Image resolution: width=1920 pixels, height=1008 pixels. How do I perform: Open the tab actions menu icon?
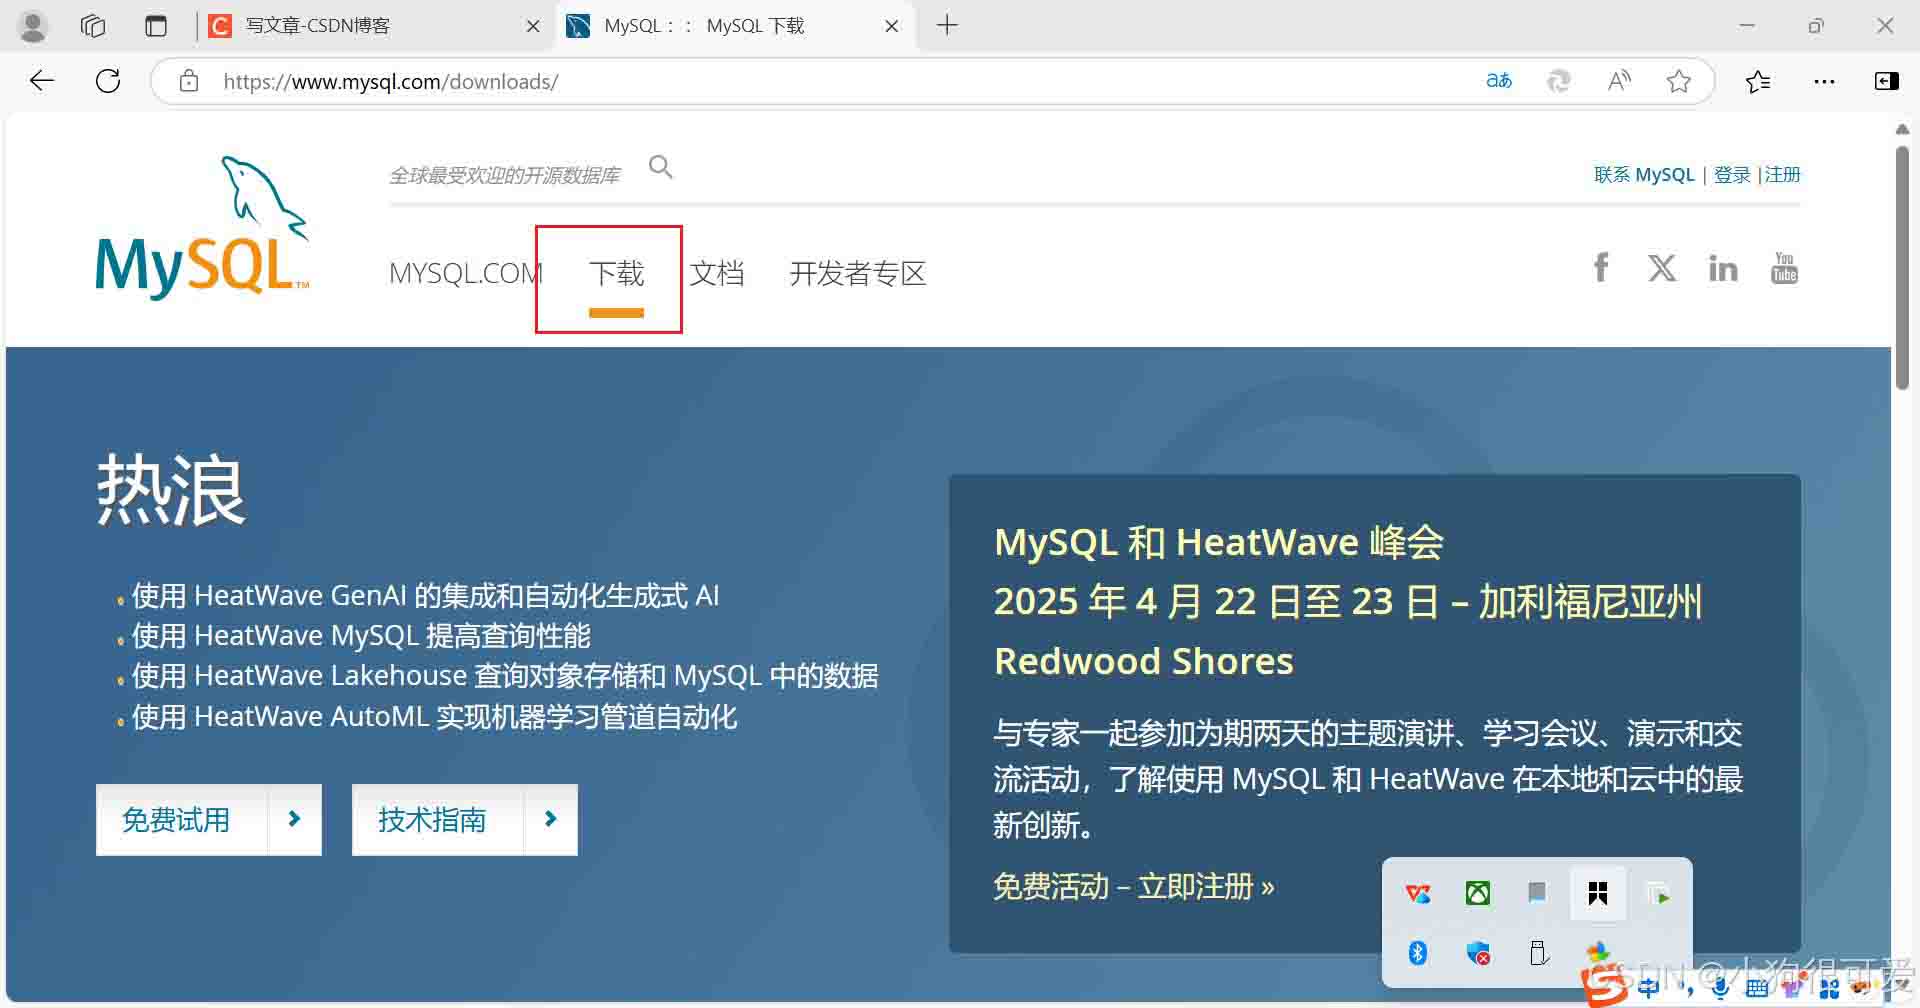click(x=156, y=26)
